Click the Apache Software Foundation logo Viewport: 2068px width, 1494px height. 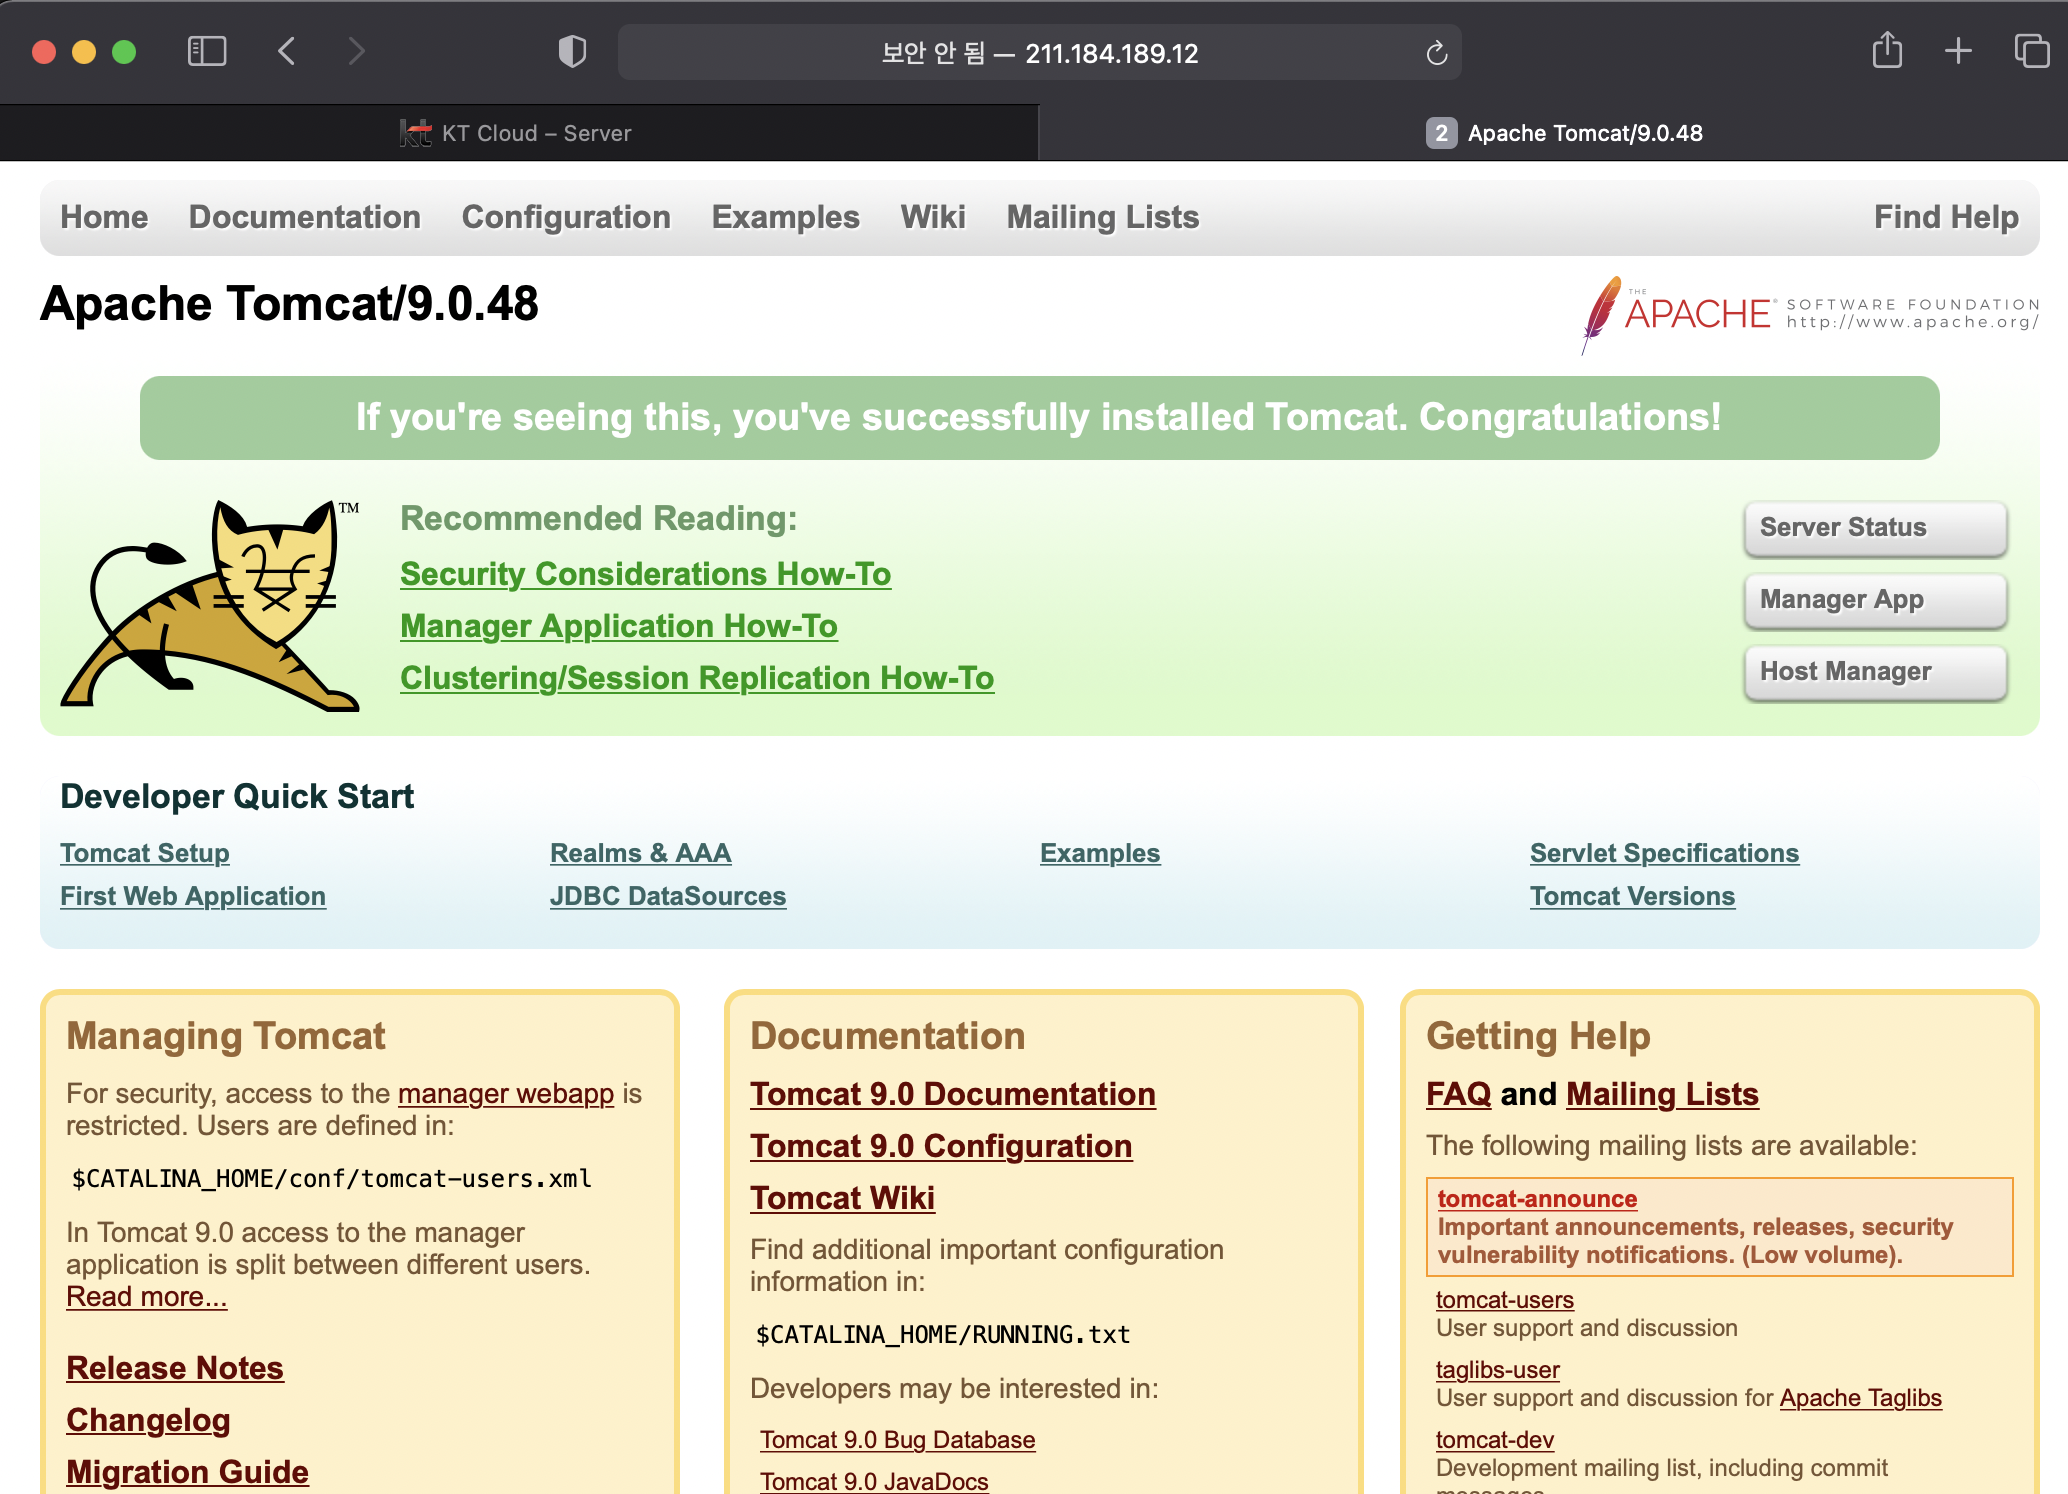coord(1808,314)
